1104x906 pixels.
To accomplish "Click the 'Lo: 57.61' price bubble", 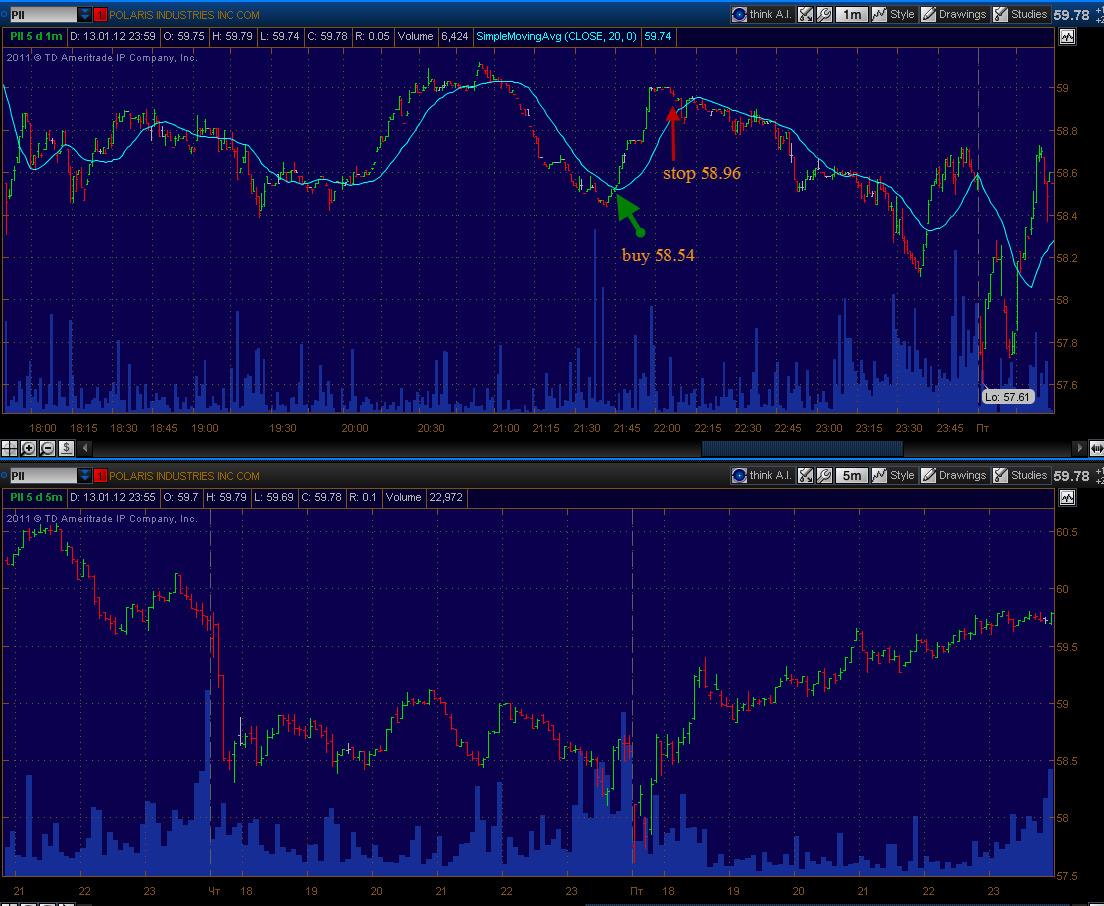I will click(1007, 397).
